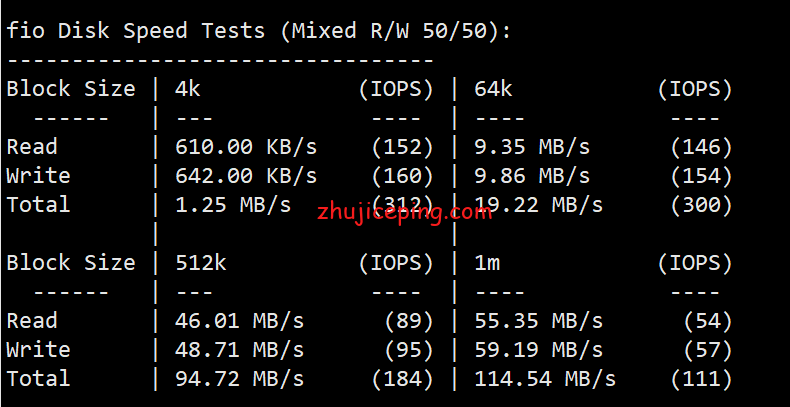
Task: Click the 9.35 MB/s read speed
Action: pos(532,147)
